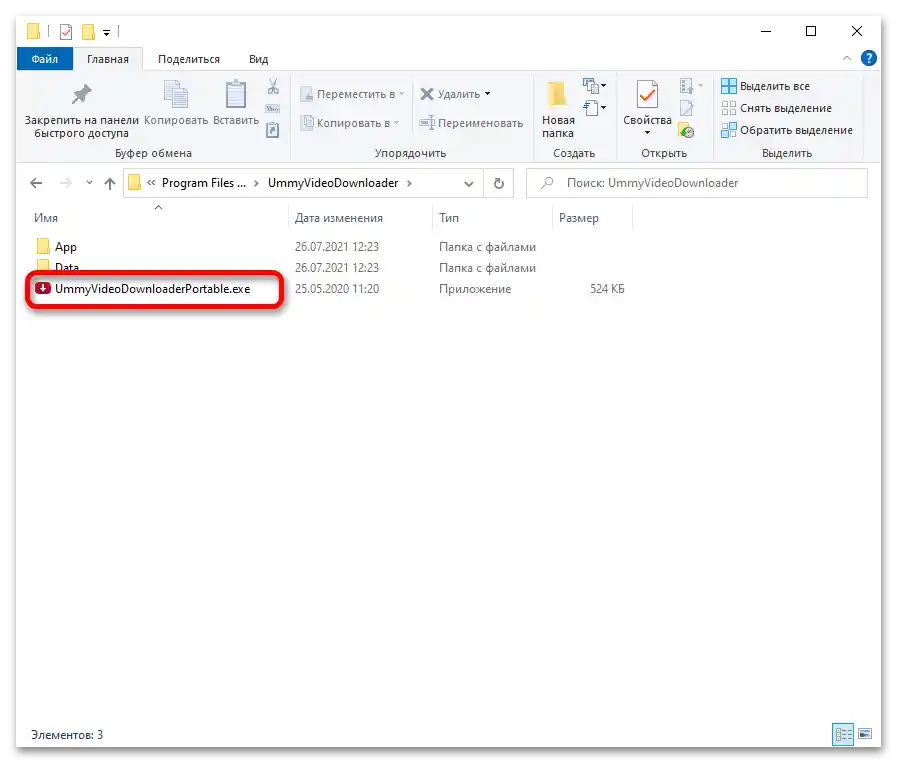Screen dimensions: 897x763
Task: Click the 524 КБ size cell
Action: pyautogui.click(x=607, y=289)
